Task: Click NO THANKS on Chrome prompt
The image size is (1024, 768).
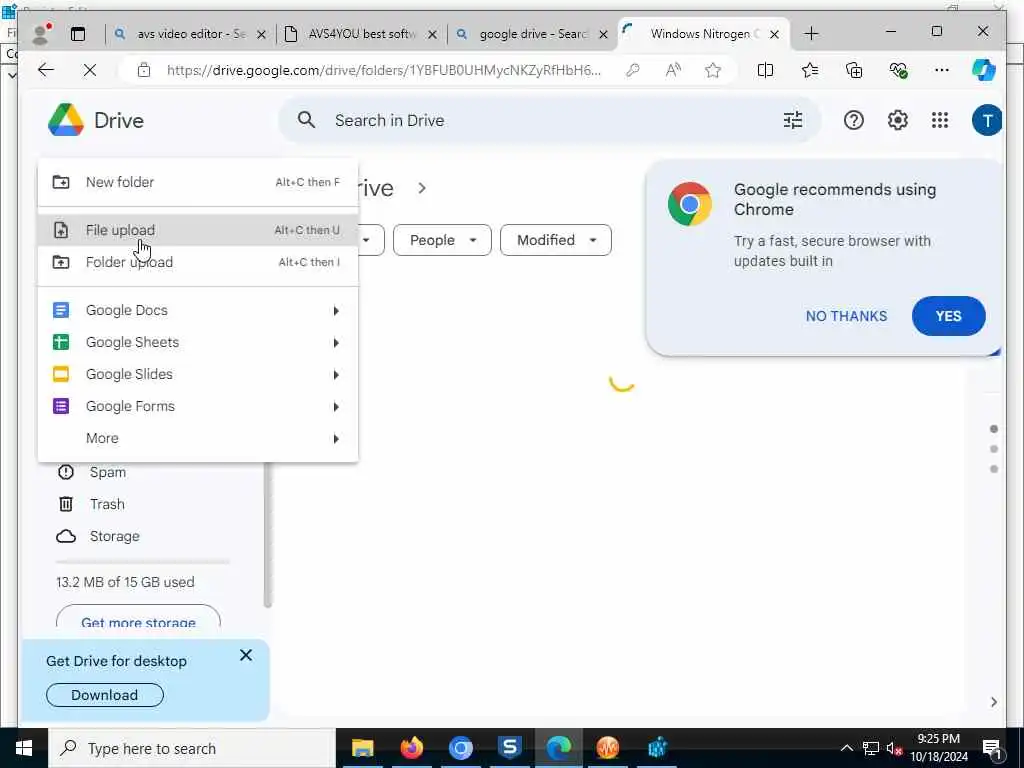Action: pyautogui.click(x=846, y=316)
